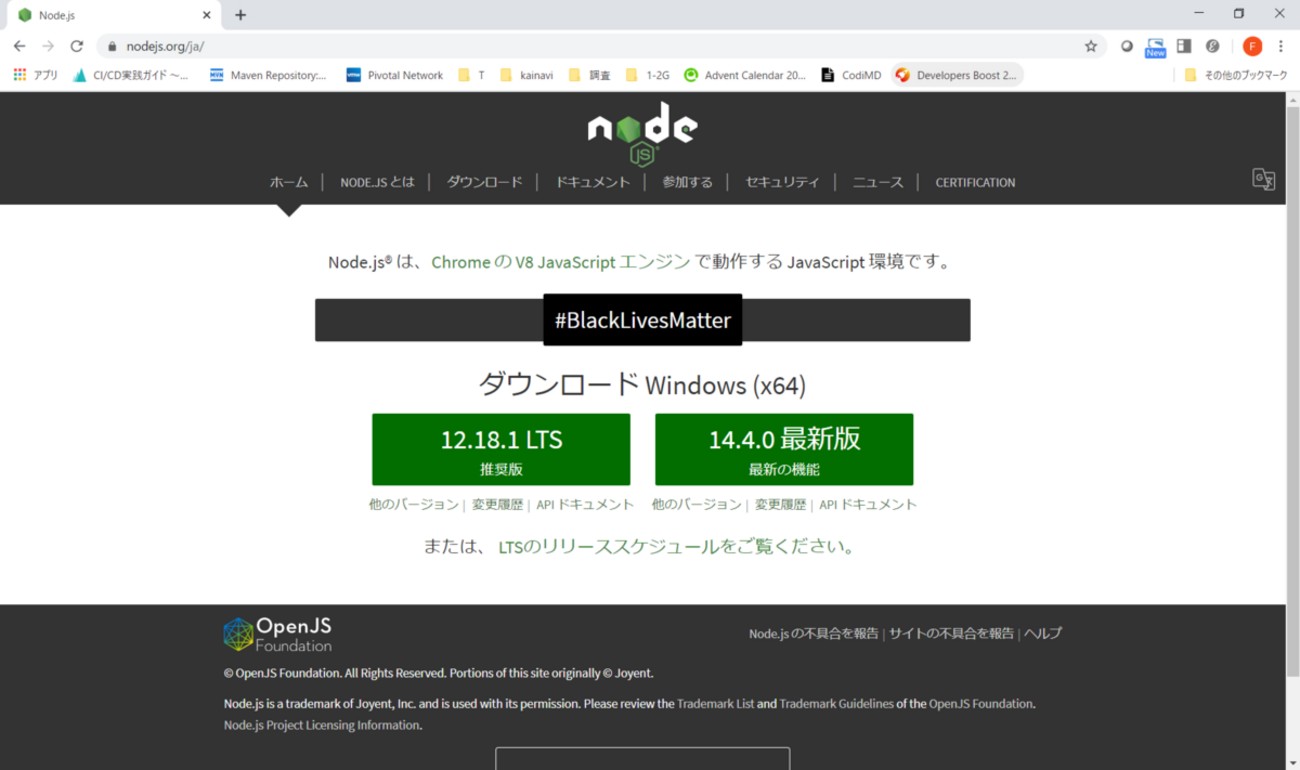Open the 1-2G bookmark folder
Screen dimensions: 1300x770
point(647,75)
